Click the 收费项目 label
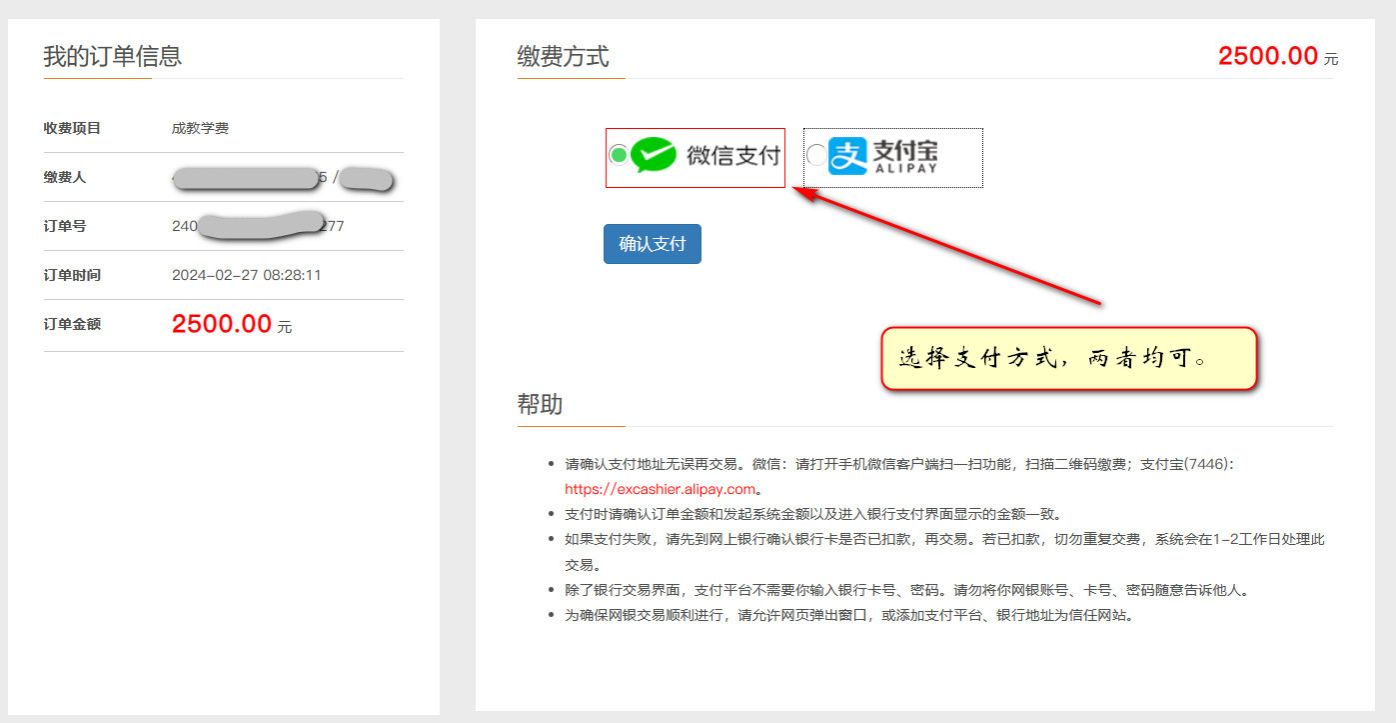1396x723 pixels. tap(72, 128)
